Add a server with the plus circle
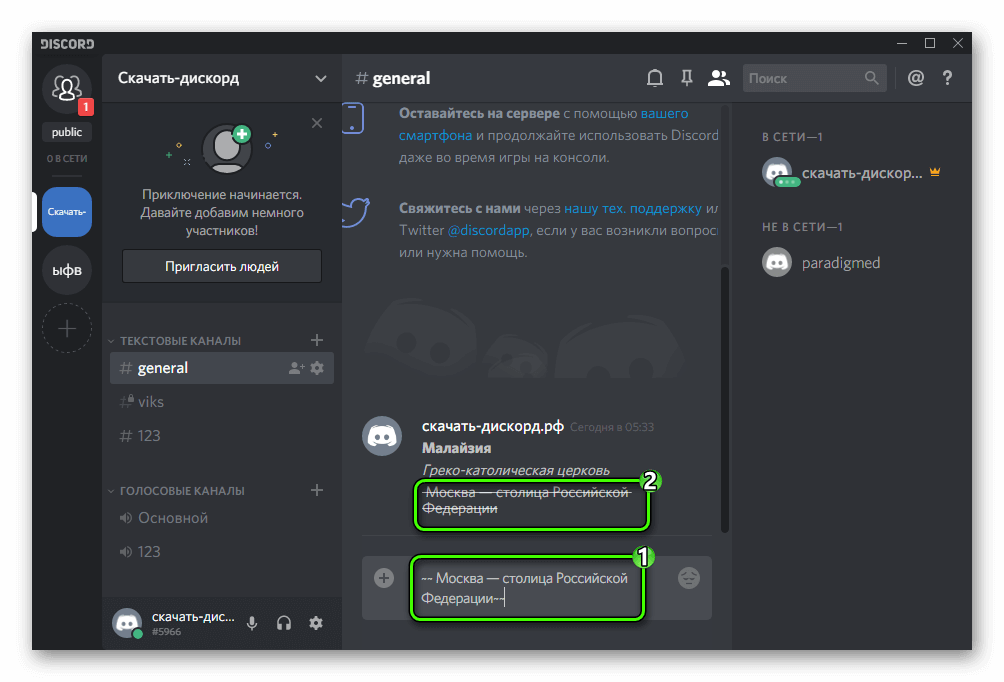This screenshot has height=682, width=1004. click(x=67, y=328)
